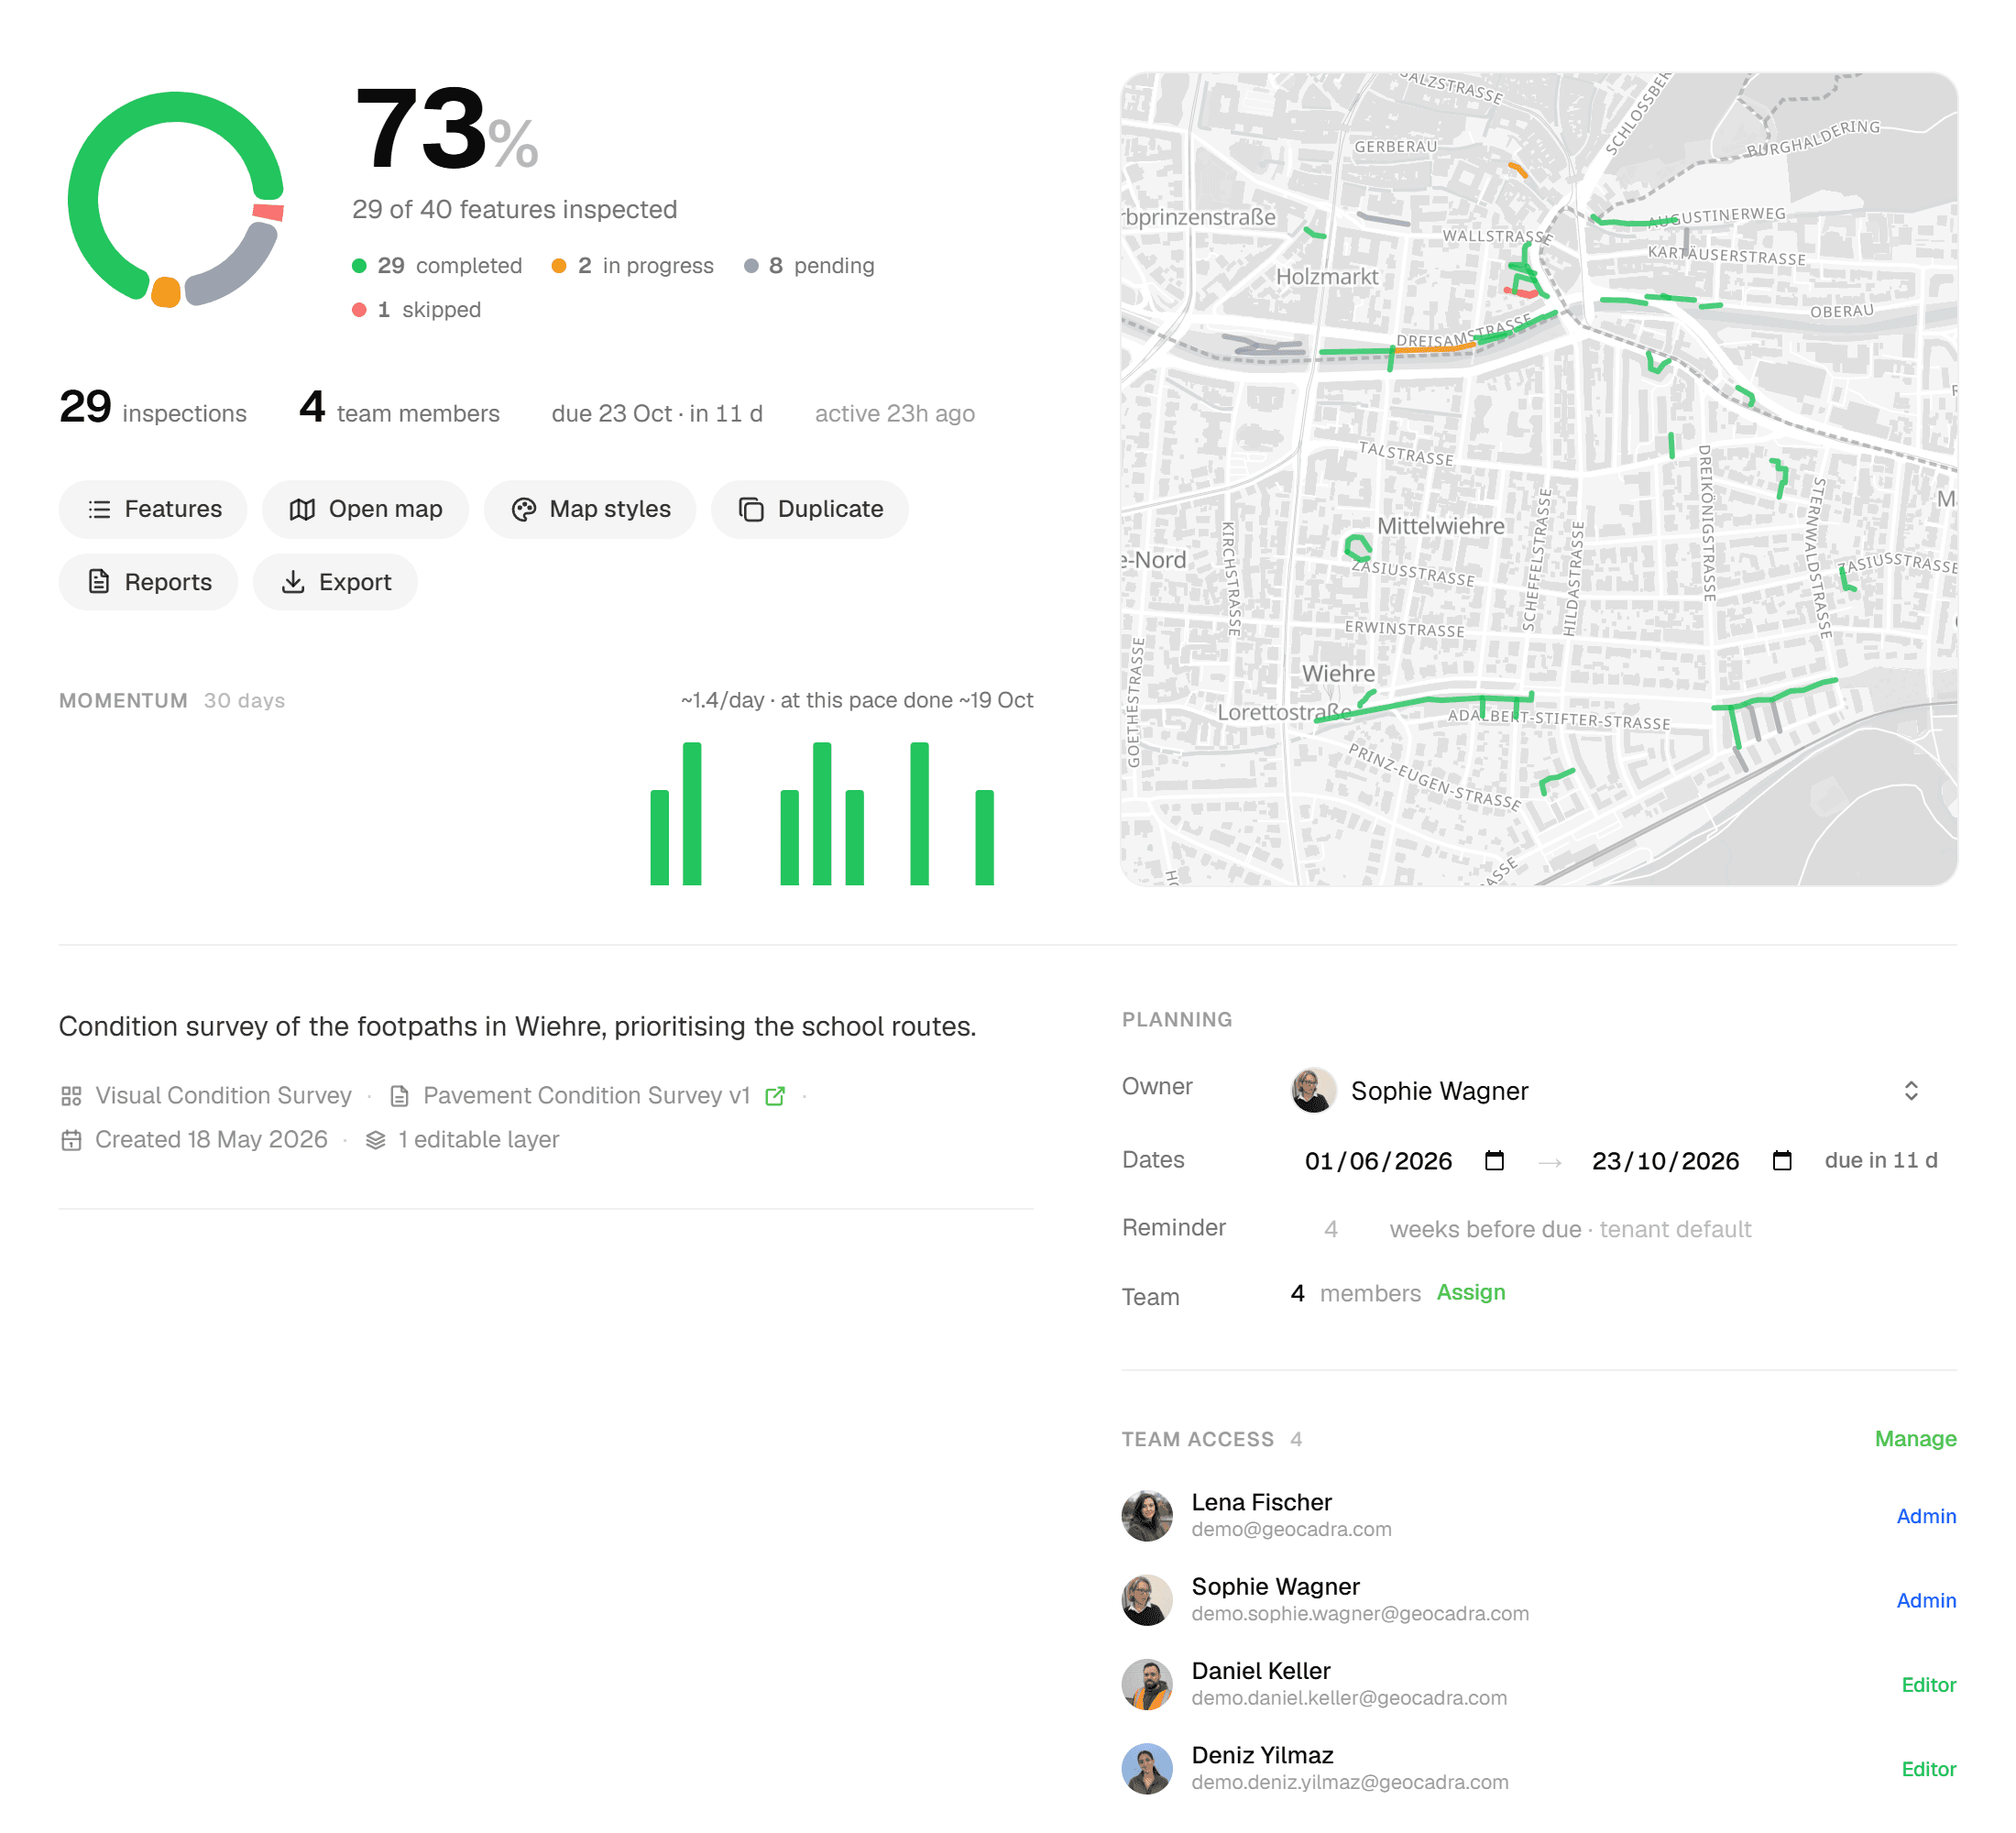Screen dimensions: 2016x1833
Task: Click the '~1.4/day' momentum pace text
Action: point(857,701)
